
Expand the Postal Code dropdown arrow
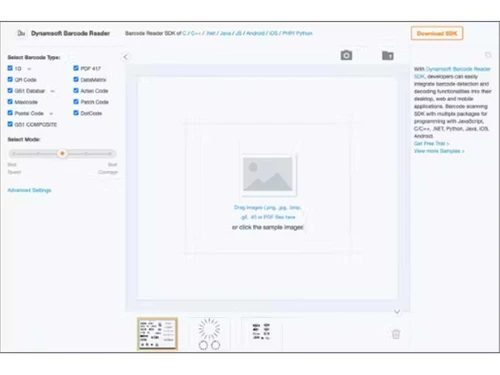tap(51, 114)
